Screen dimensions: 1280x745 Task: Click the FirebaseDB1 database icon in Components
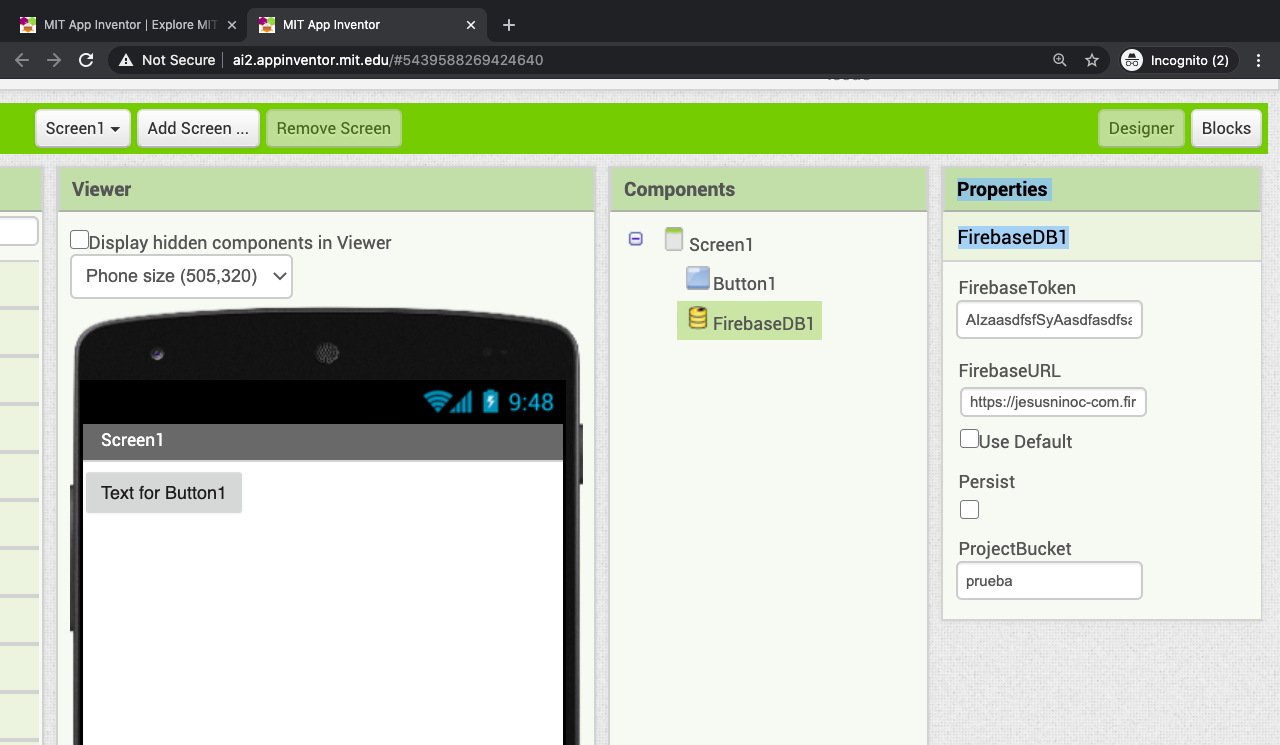pos(698,318)
